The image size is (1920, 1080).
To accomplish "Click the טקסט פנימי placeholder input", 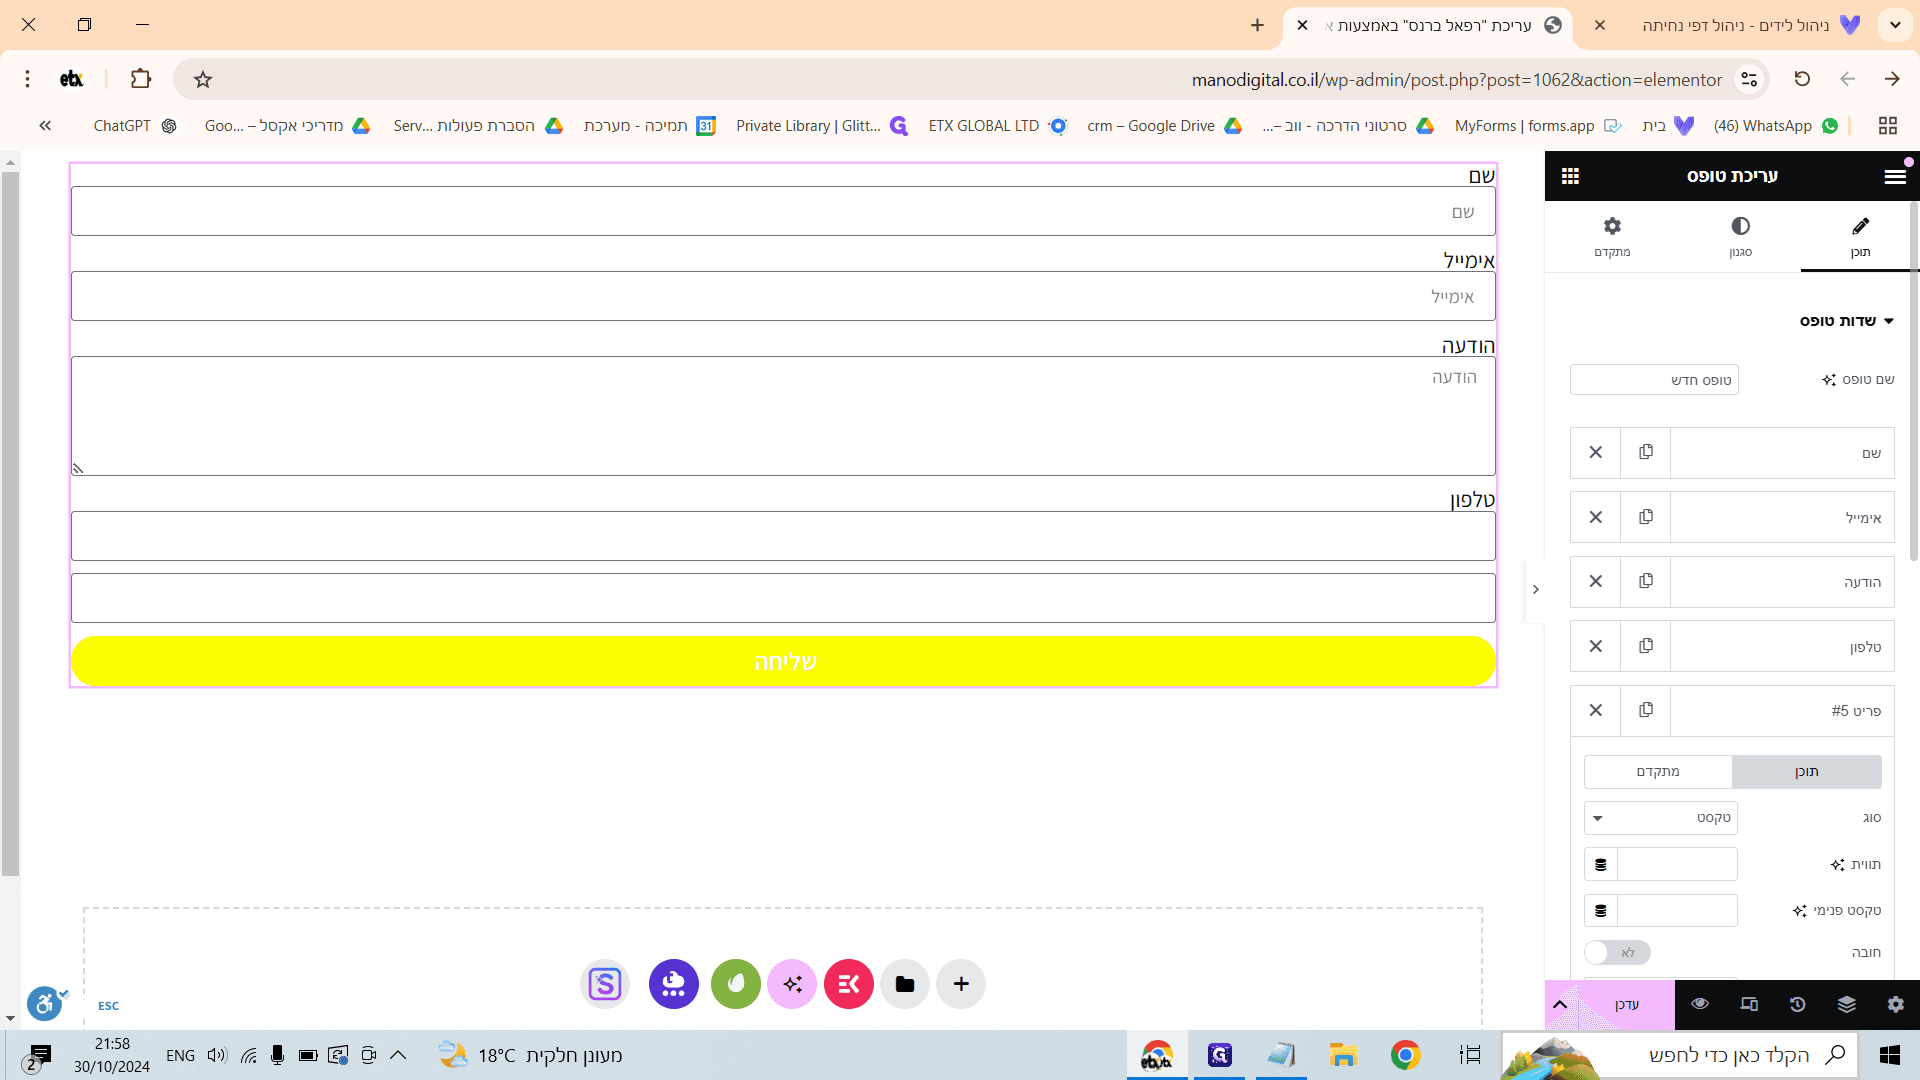I will (1677, 911).
